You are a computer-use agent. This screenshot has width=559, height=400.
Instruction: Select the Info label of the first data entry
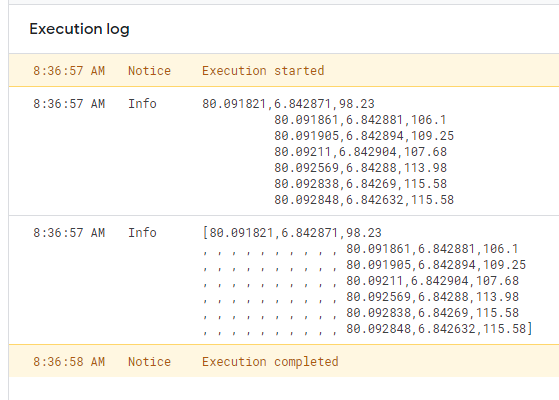(142, 104)
